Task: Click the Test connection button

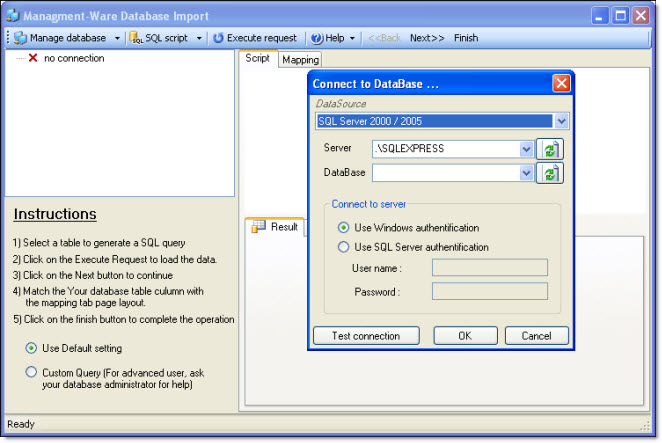Action: tap(366, 336)
